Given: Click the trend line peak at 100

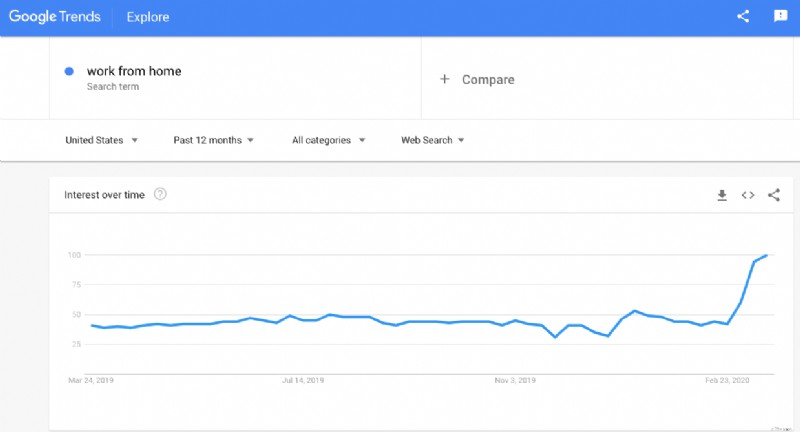Looking at the screenshot, I should coord(766,256).
